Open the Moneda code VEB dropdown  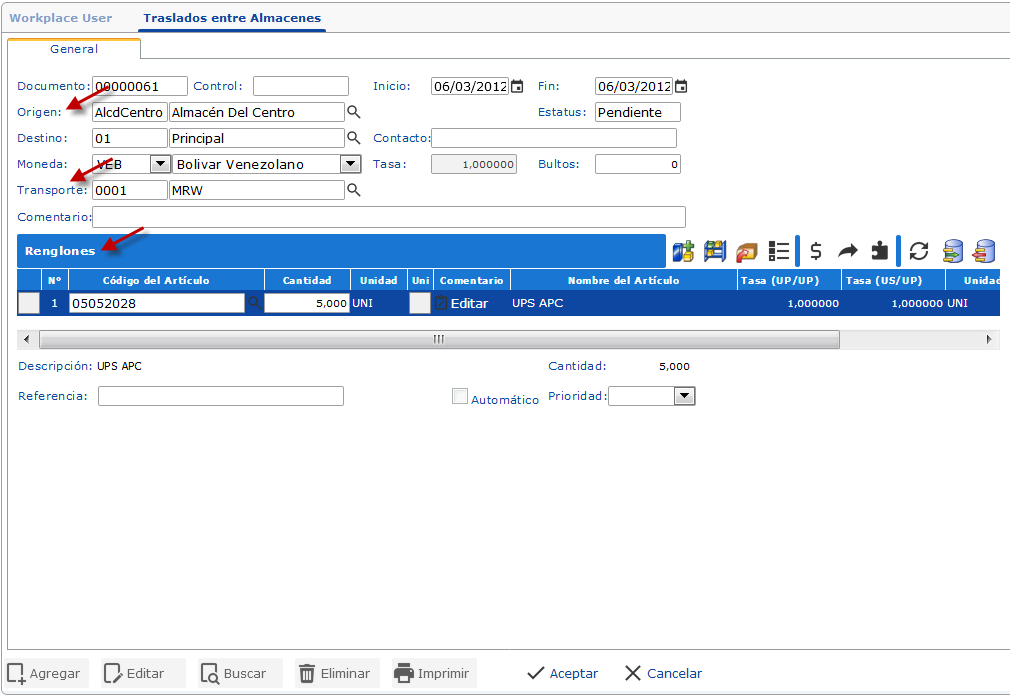159,164
